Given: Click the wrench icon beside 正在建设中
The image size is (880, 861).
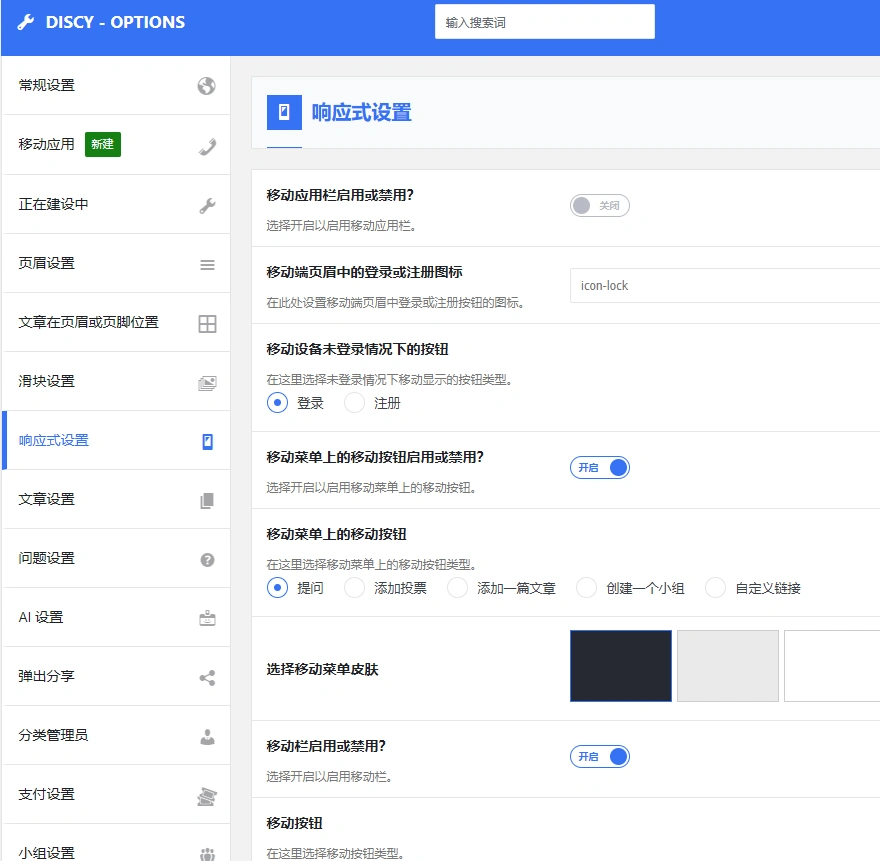Looking at the screenshot, I should 207,204.
